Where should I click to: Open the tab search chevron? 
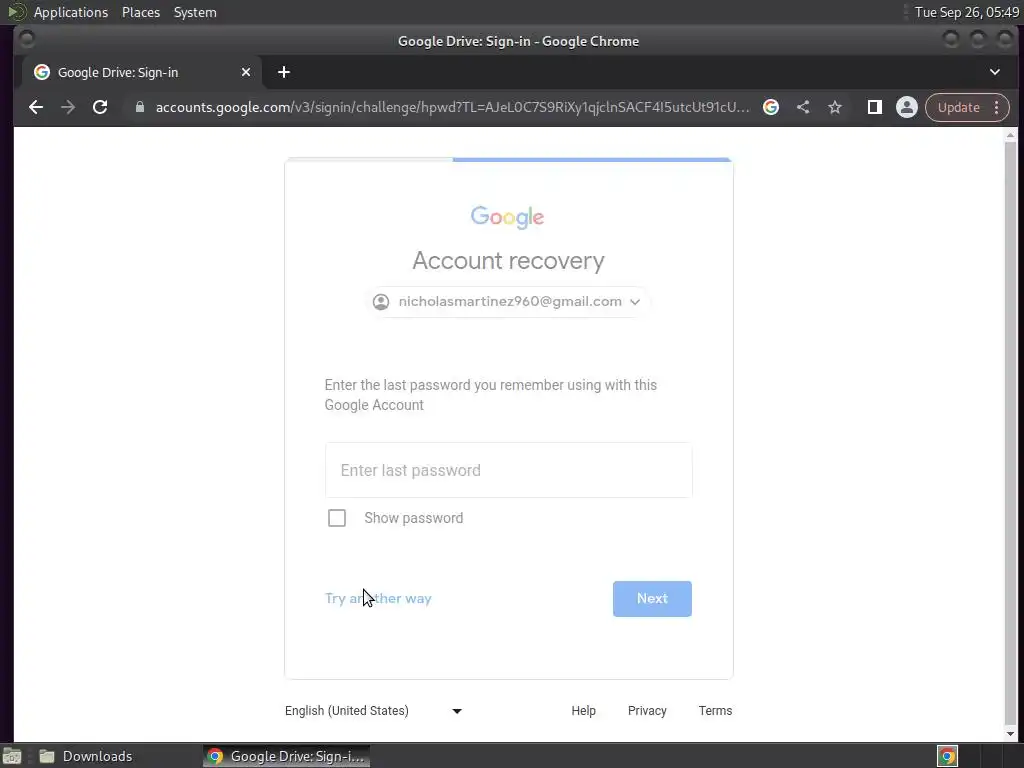(995, 72)
